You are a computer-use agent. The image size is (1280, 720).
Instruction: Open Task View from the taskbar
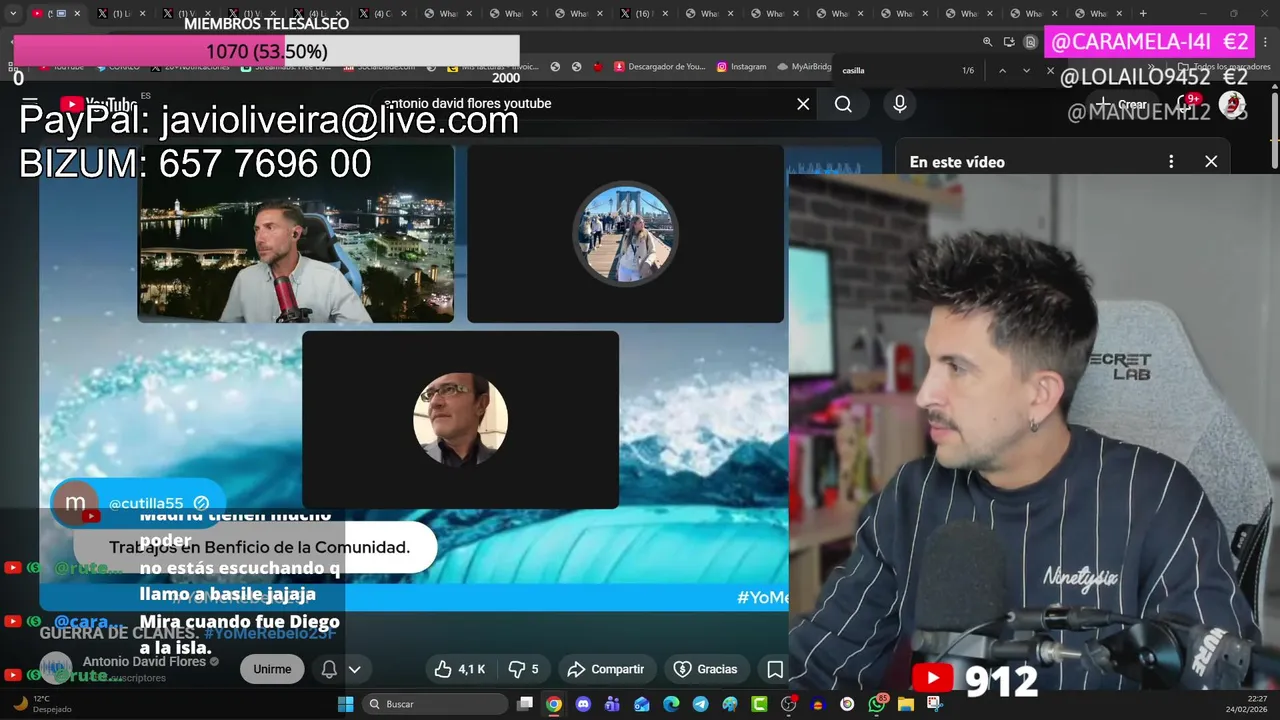[525, 704]
